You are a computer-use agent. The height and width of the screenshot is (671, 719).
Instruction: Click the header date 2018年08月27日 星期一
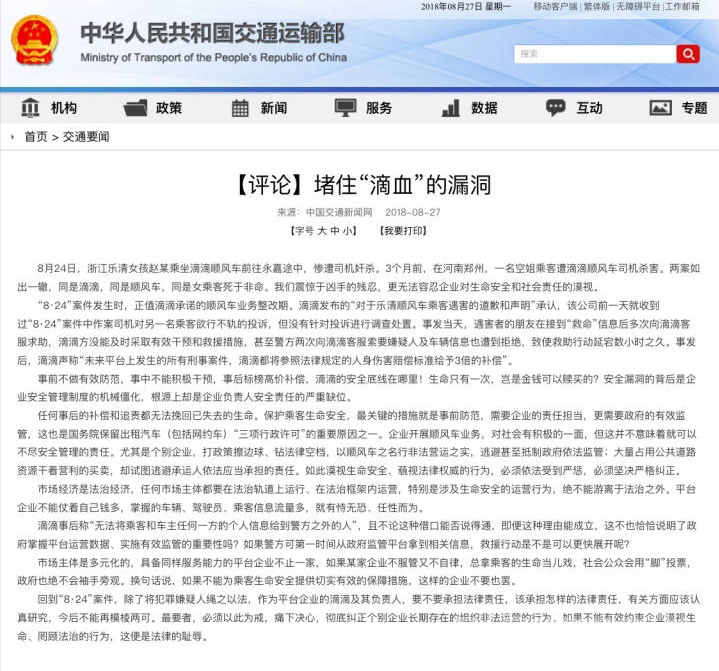pos(466,6)
